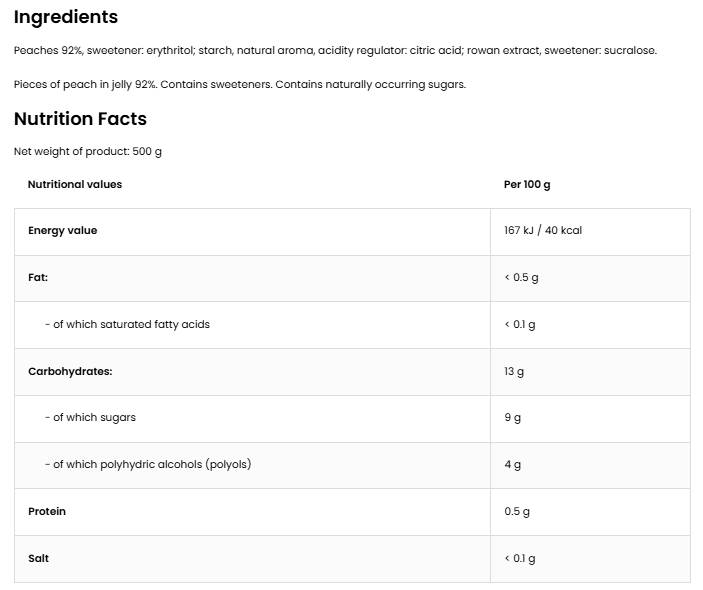Select the 'Energy value' row label
The width and height of the screenshot is (703, 590).
(x=63, y=231)
